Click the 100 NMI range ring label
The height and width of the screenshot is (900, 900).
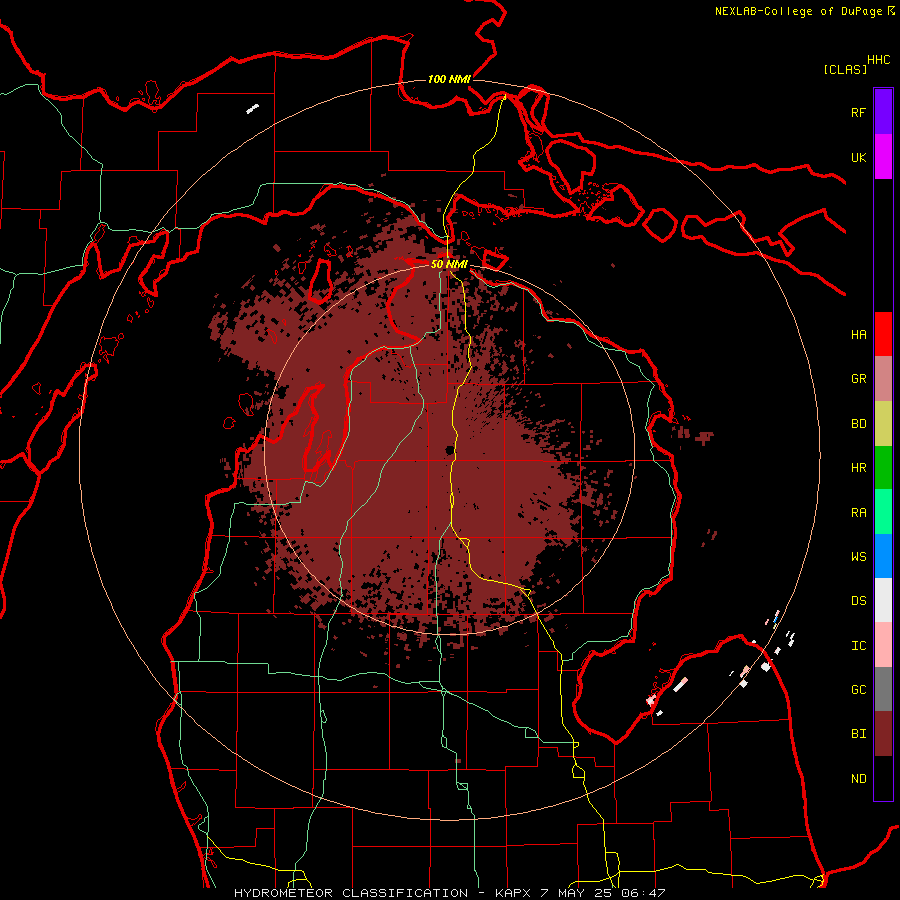[449, 79]
